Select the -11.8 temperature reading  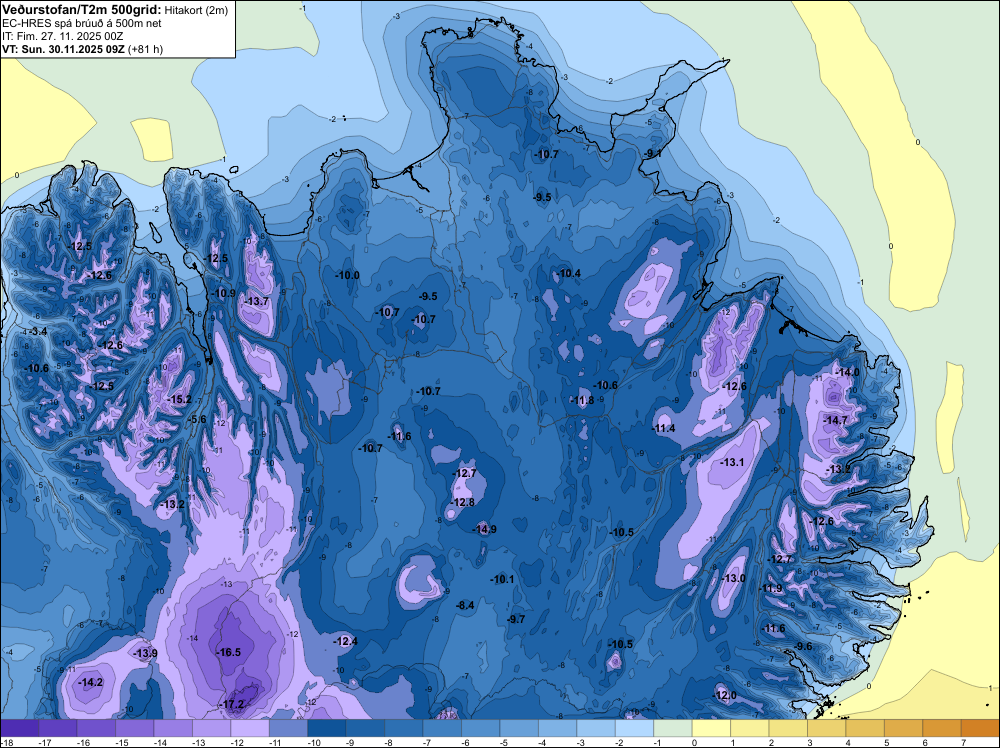pos(582,400)
